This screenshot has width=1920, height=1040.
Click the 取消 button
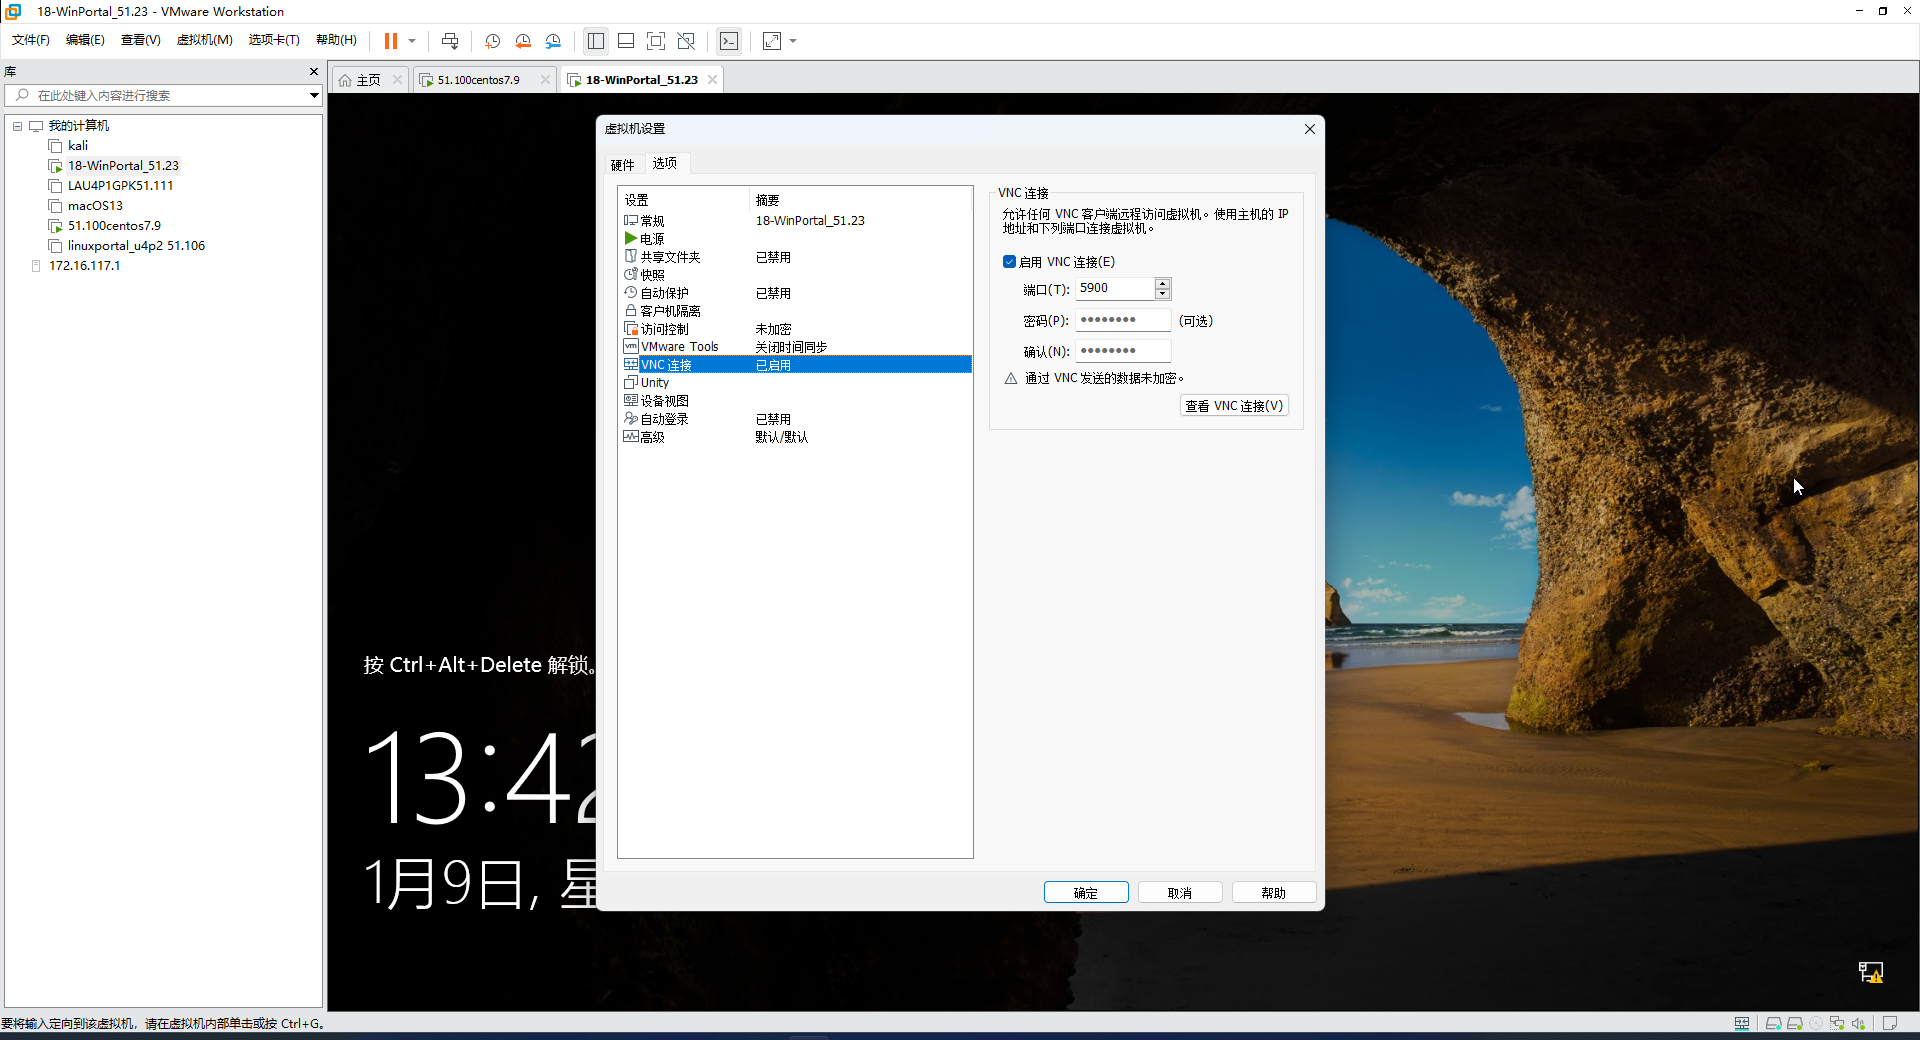coord(1180,893)
